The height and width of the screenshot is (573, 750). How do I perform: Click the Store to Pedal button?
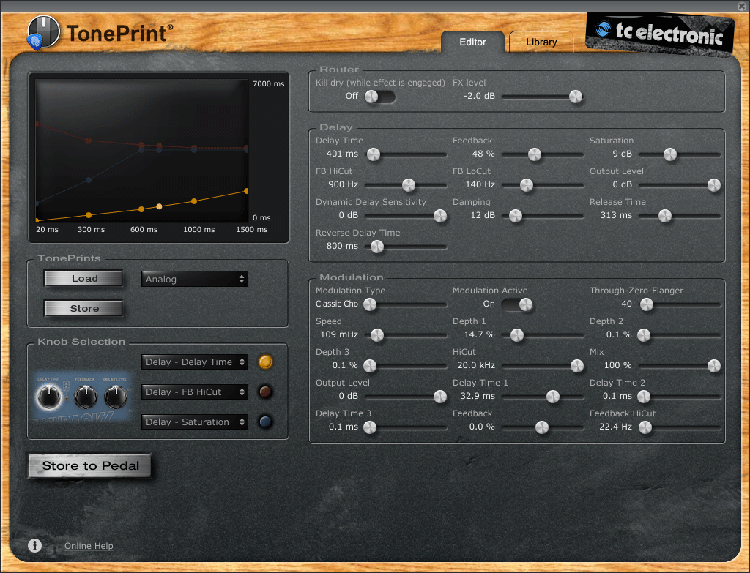point(90,466)
